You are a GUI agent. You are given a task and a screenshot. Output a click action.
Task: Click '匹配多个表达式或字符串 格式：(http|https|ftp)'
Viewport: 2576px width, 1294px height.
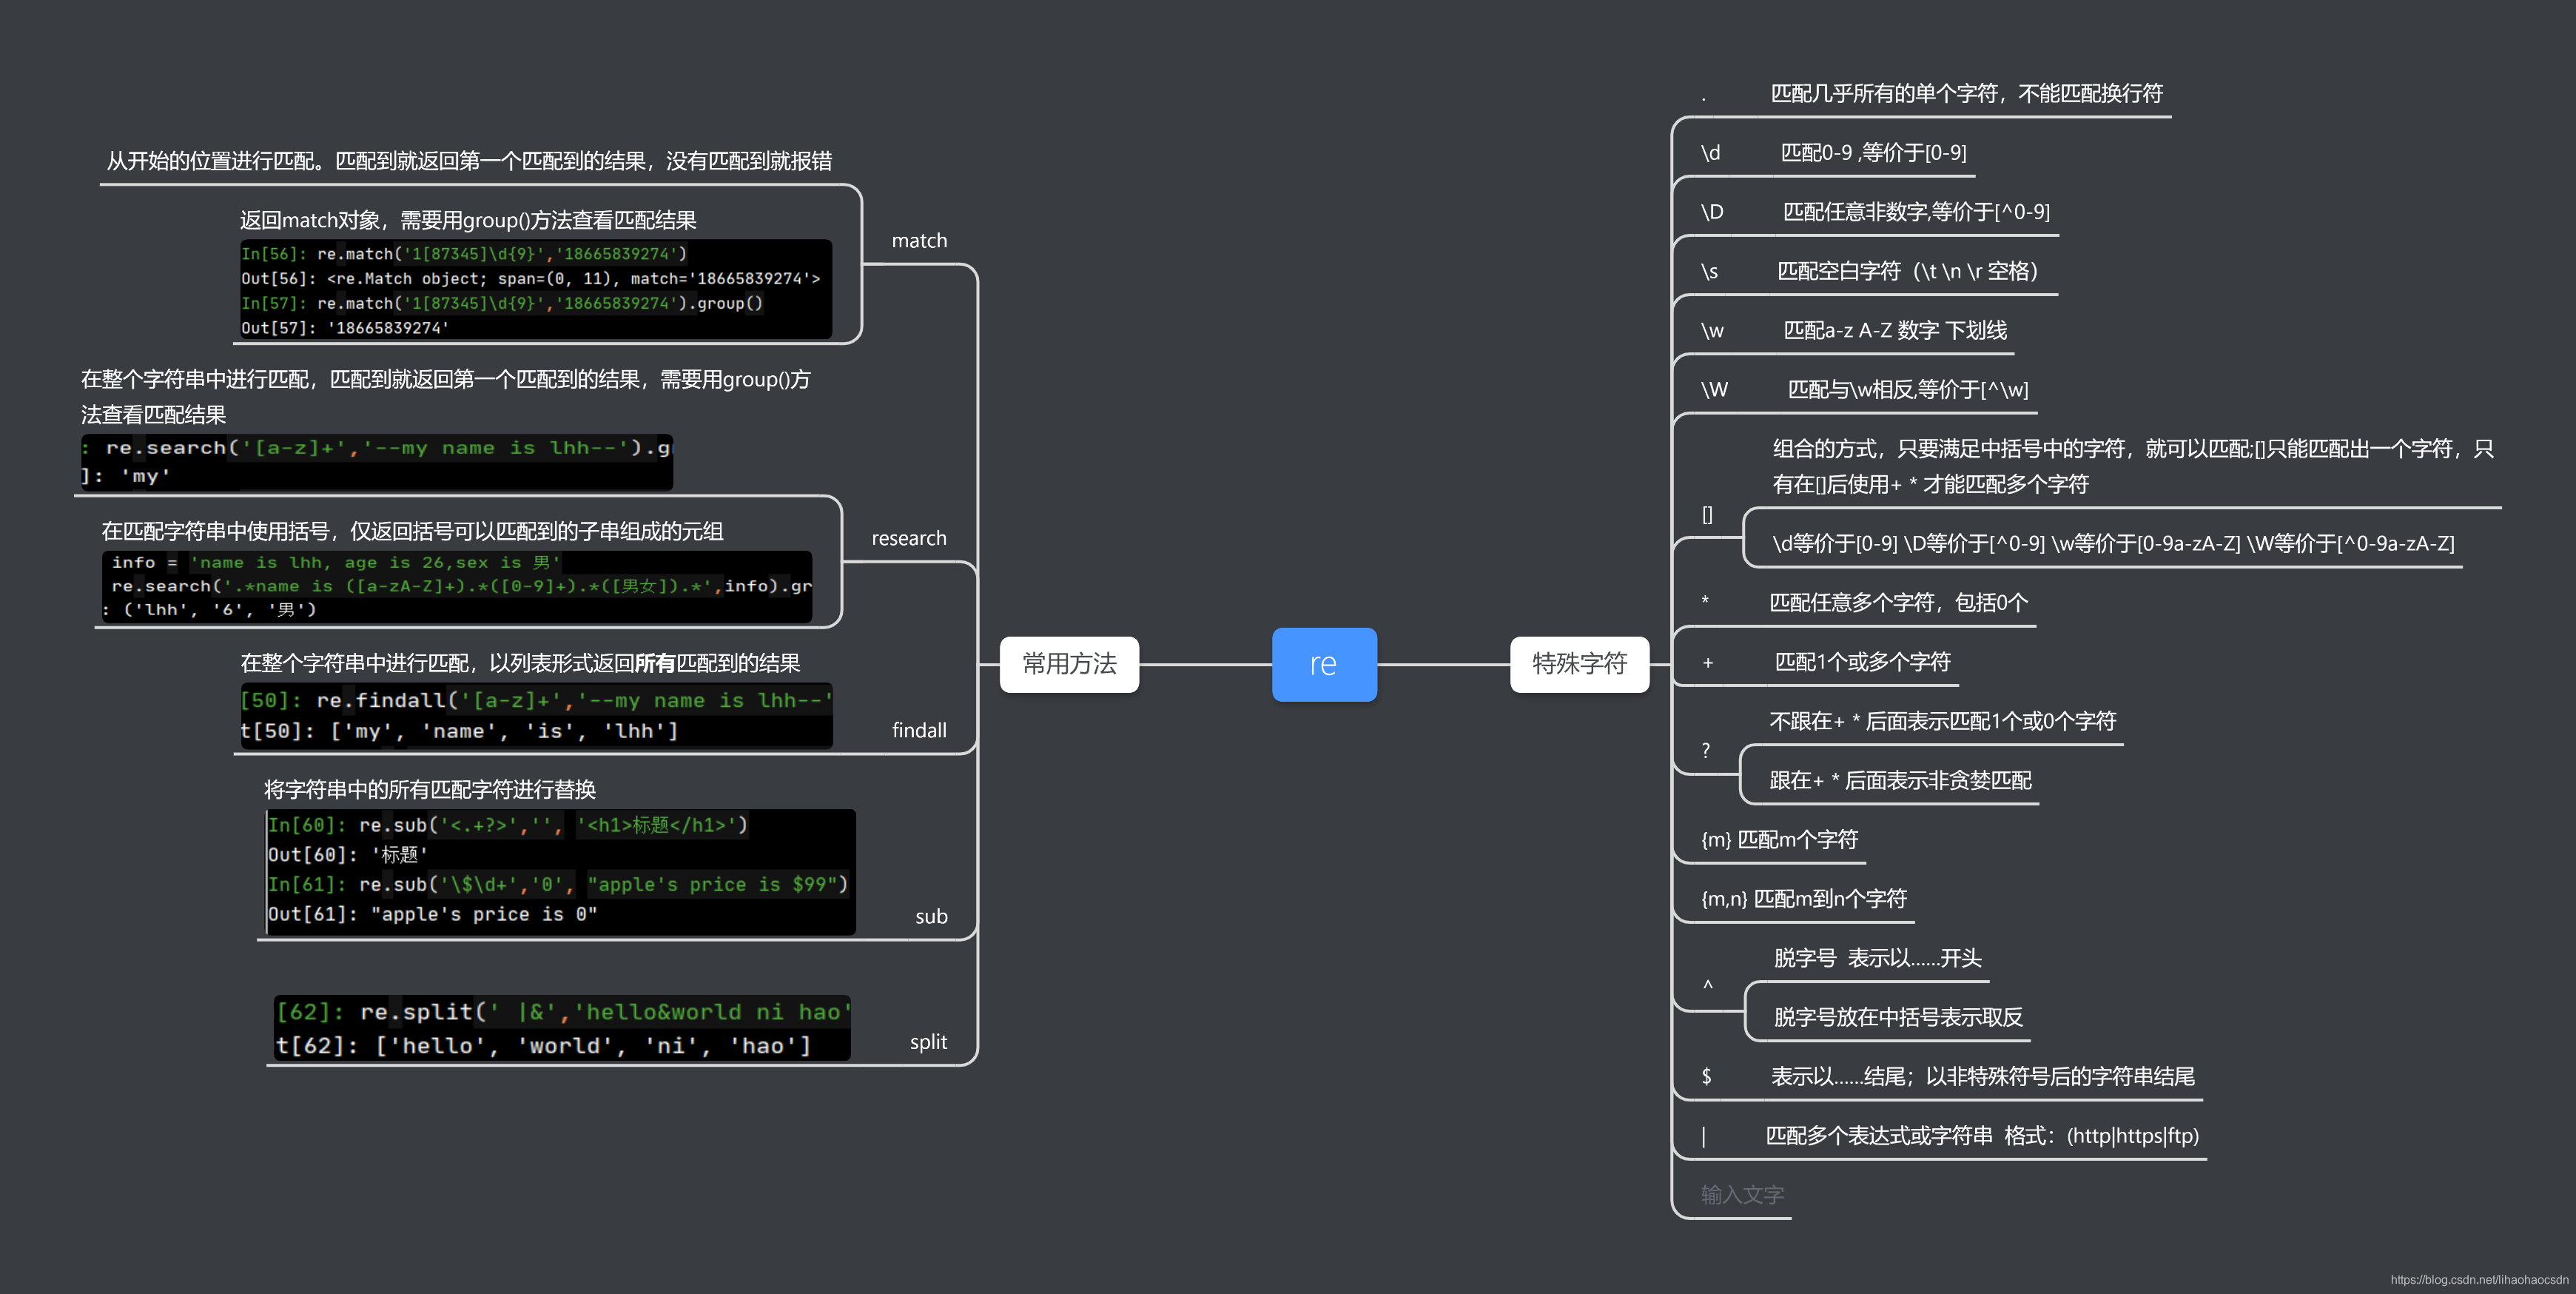pos(1982,1136)
